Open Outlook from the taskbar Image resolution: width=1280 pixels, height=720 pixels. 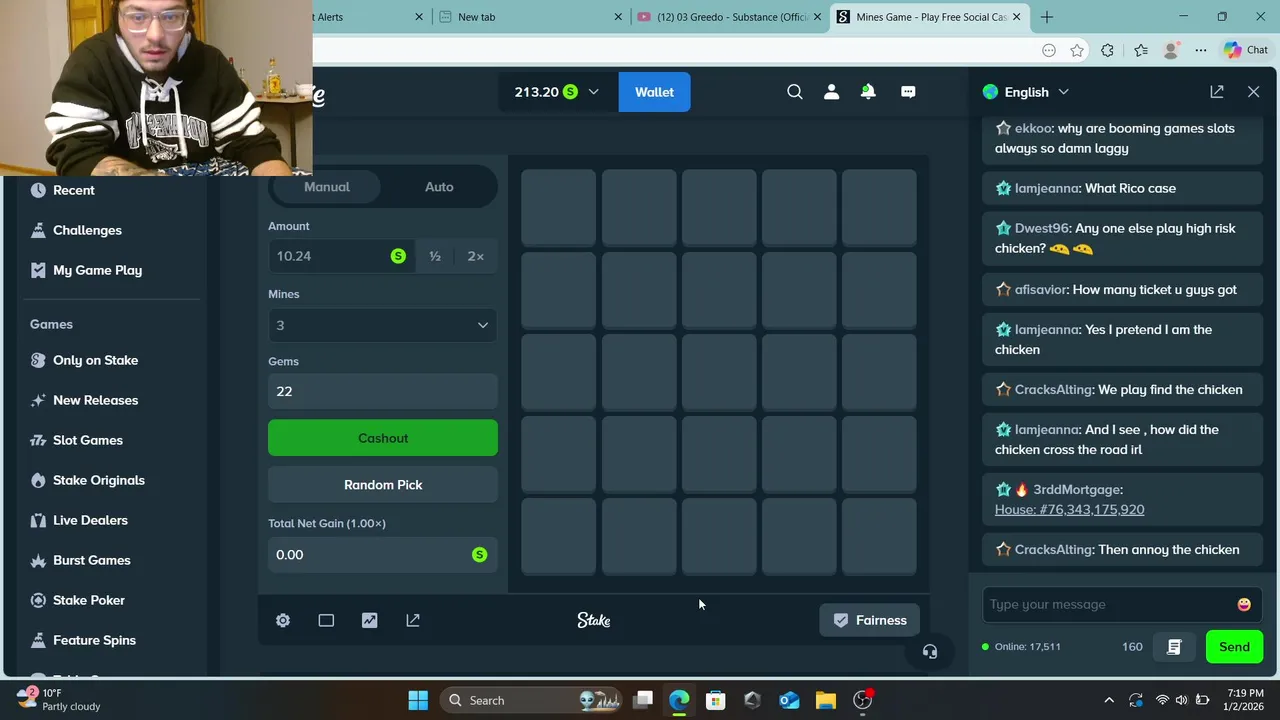coord(789,700)
